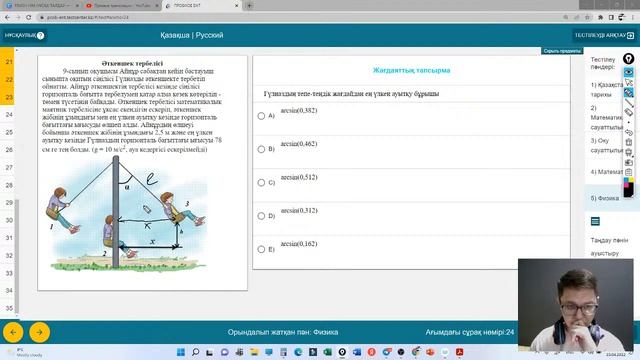Jump to question 28 in number list
Viewport: 640px width, 360px height.
tap(9, 185)
